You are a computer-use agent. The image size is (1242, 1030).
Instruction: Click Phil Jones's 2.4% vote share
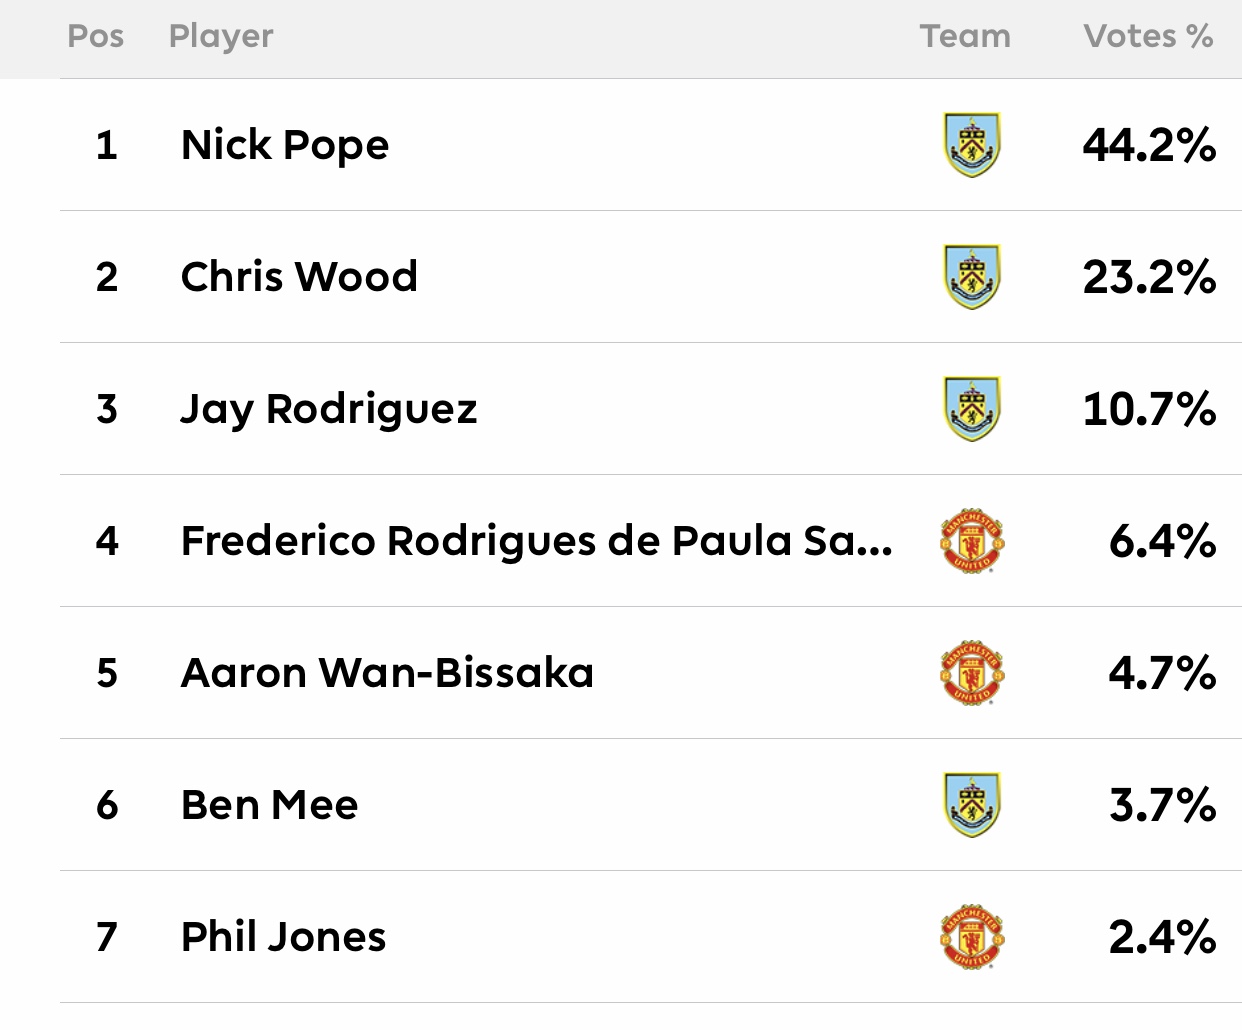1162,937
